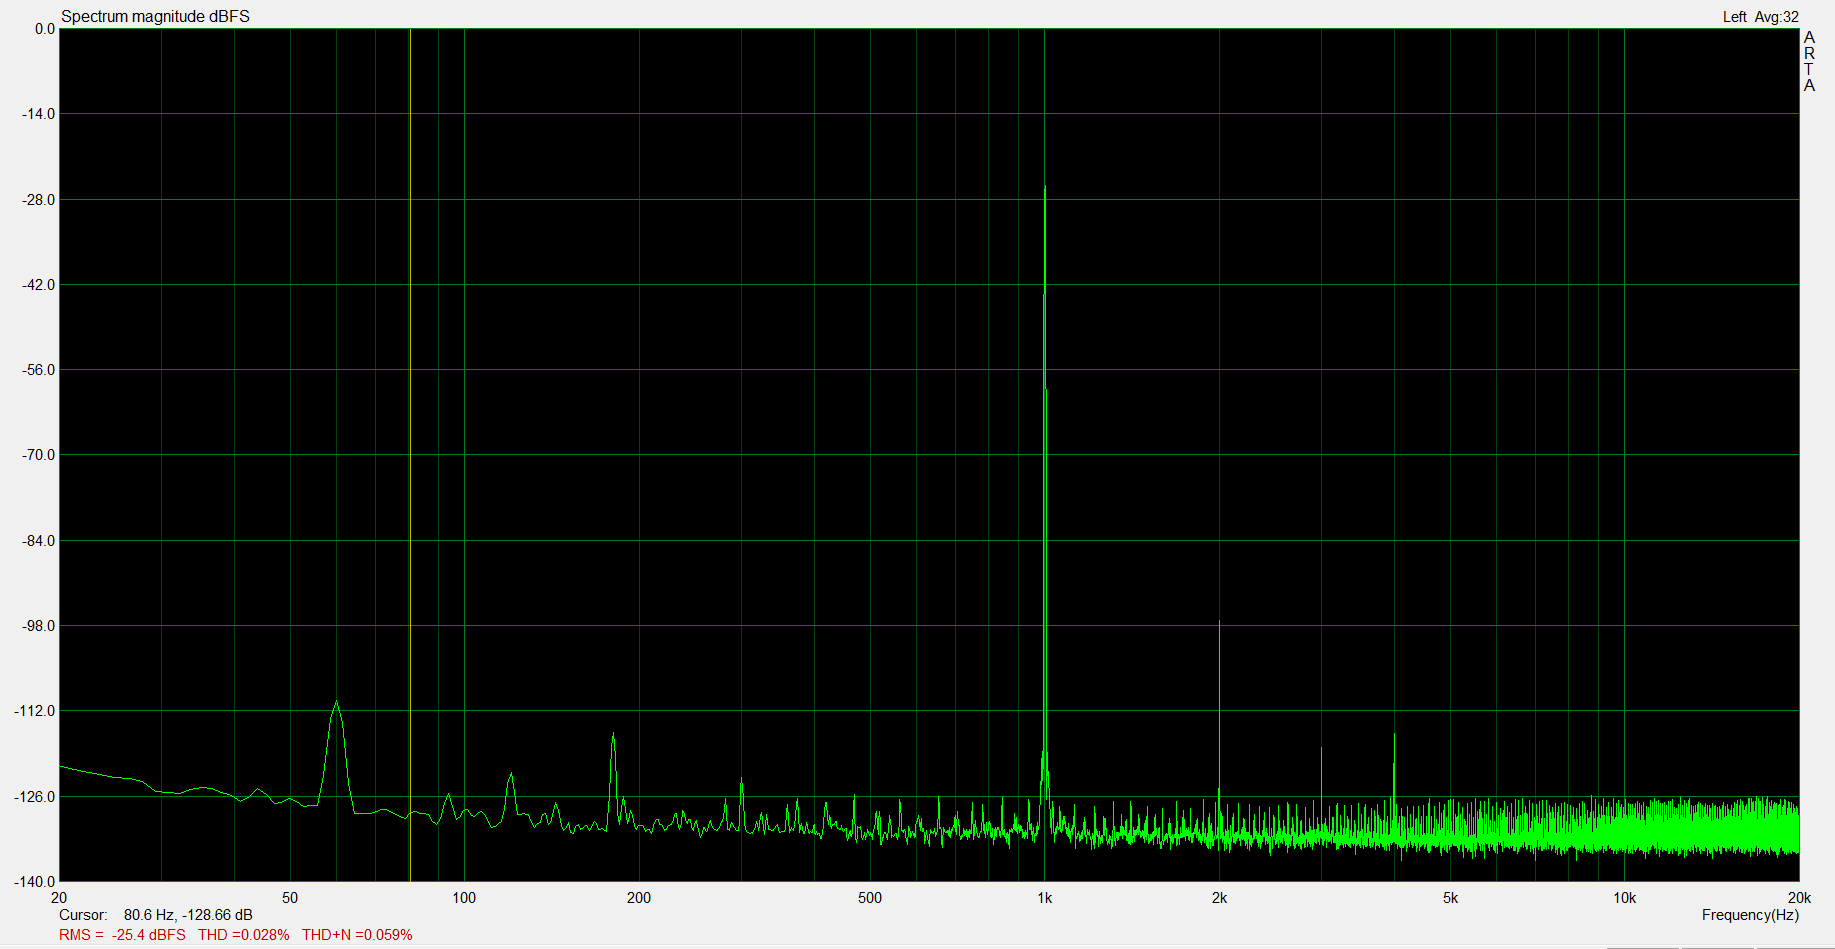Click the "-84.0" y-axis label

tap(39, 541)
